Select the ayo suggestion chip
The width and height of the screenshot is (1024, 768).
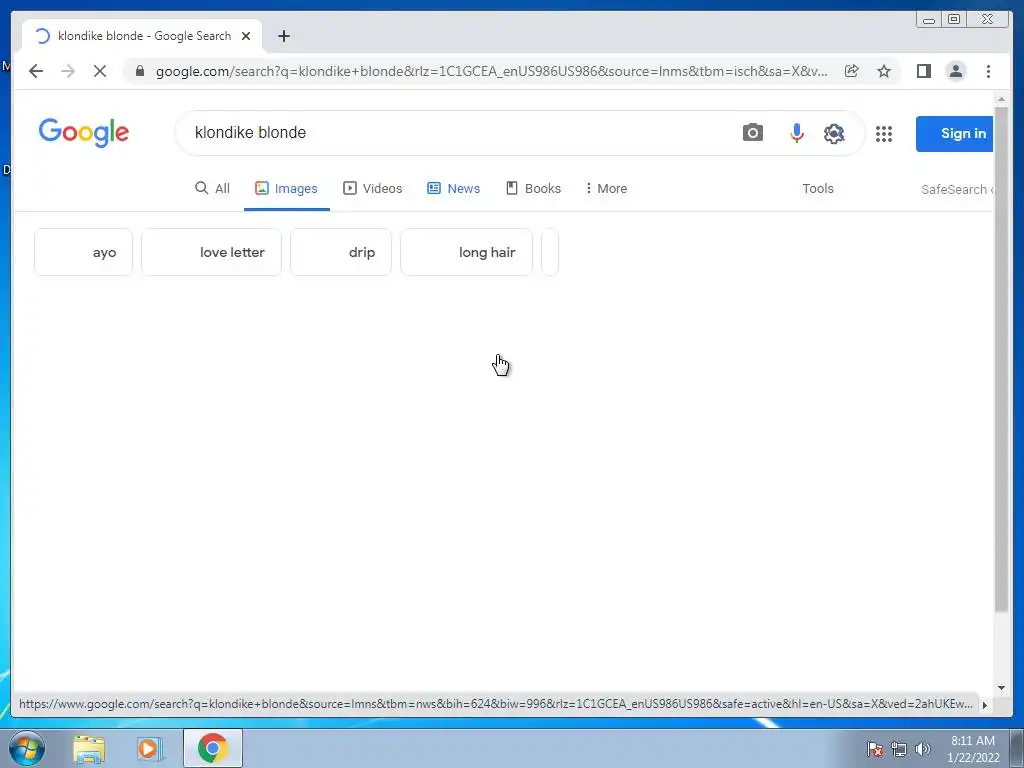(84, 252)
